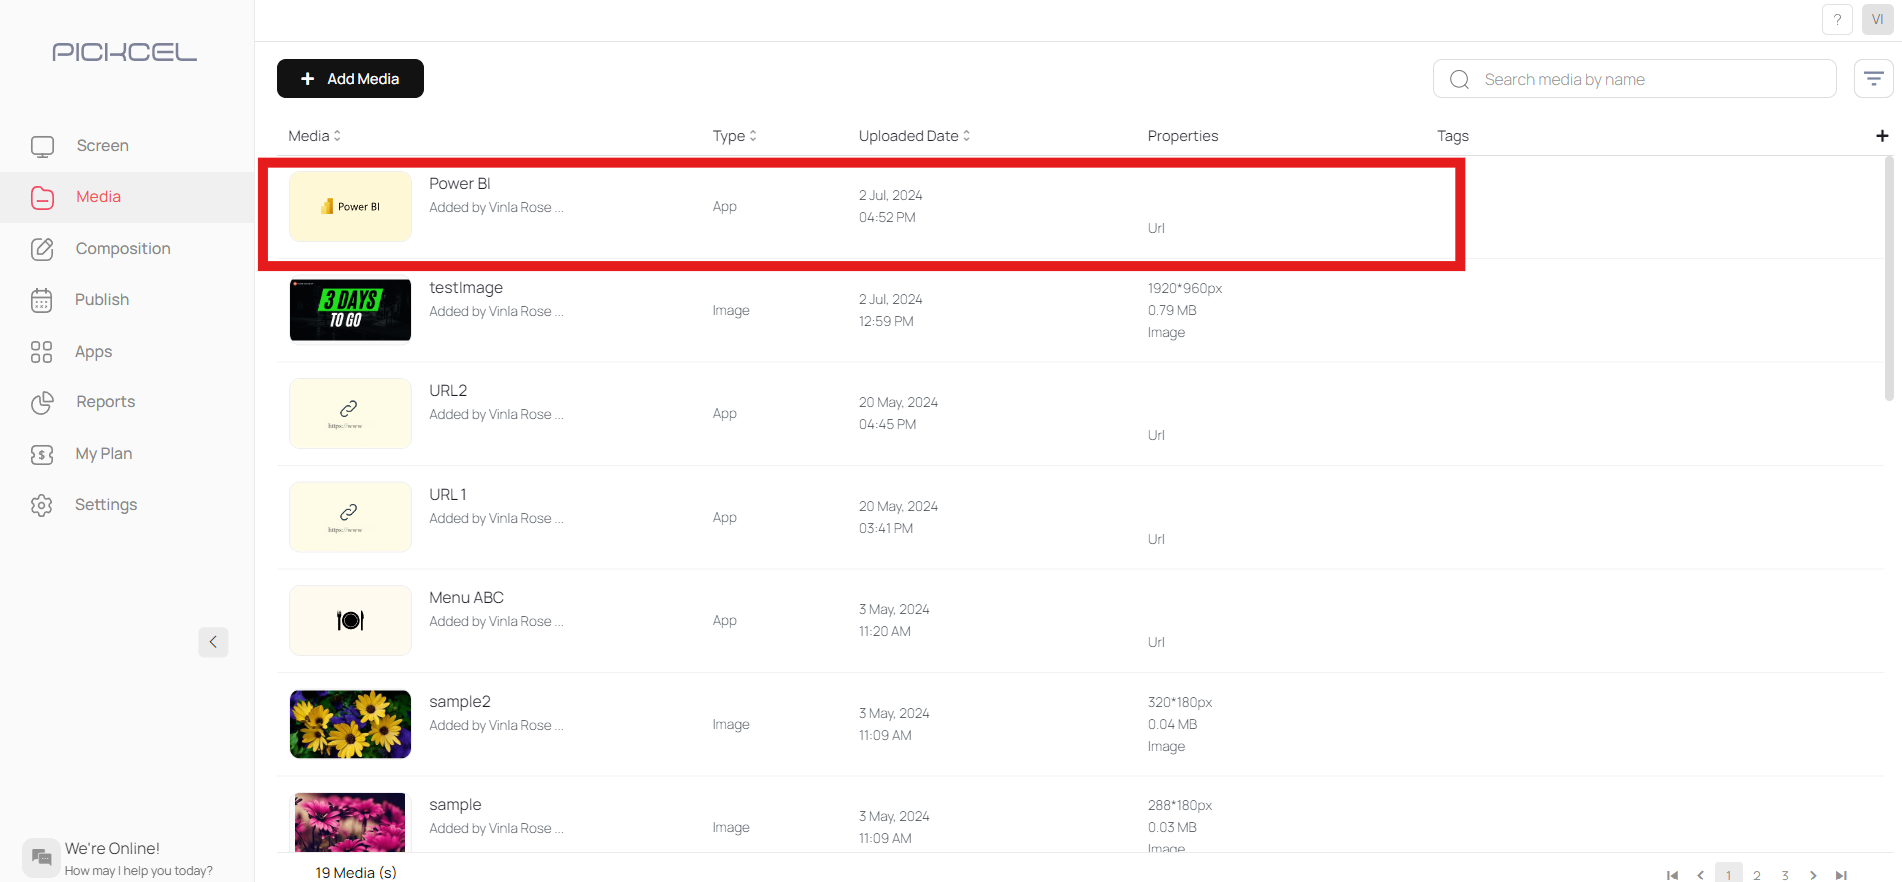The height and width of the screenshot is (882, 1902).
Task: Go to next page of media
Action: point(1813,875)
